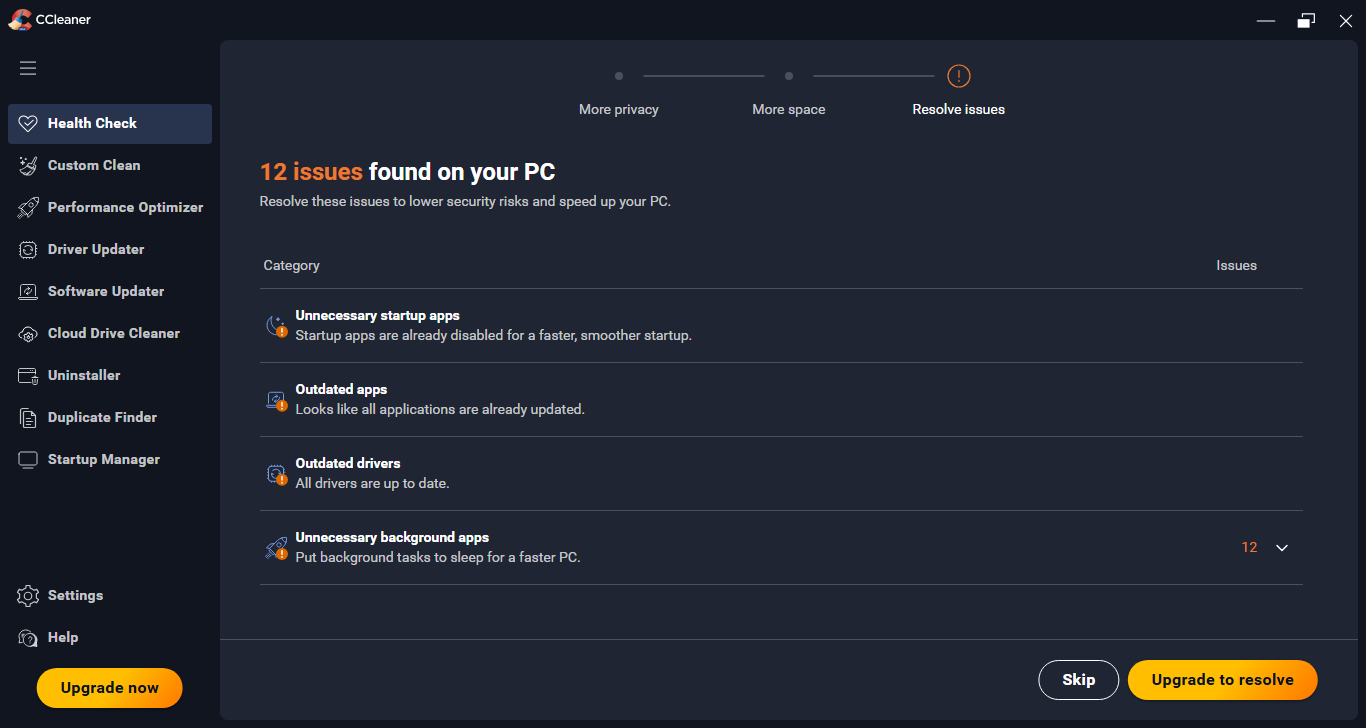Open Software Updater from the sidebar
This screenshot has width=1366, height=728.
(x=105, y=292)
